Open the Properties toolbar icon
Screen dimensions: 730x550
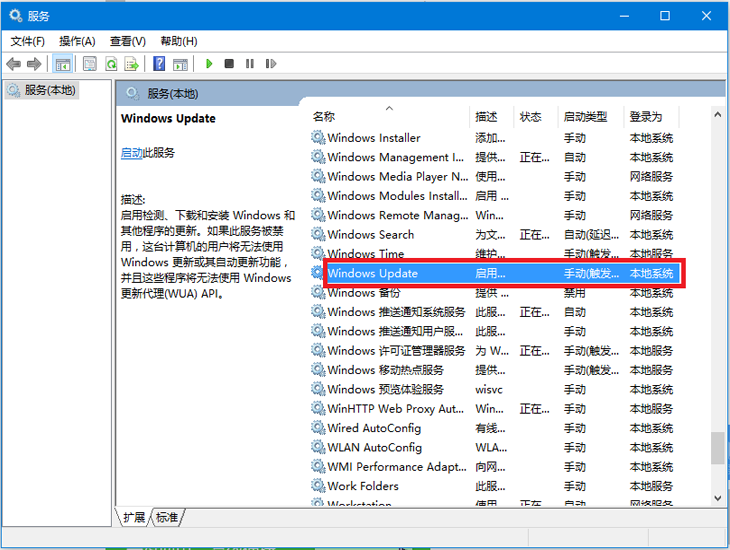pyautogui.click(x=89, y=63)
